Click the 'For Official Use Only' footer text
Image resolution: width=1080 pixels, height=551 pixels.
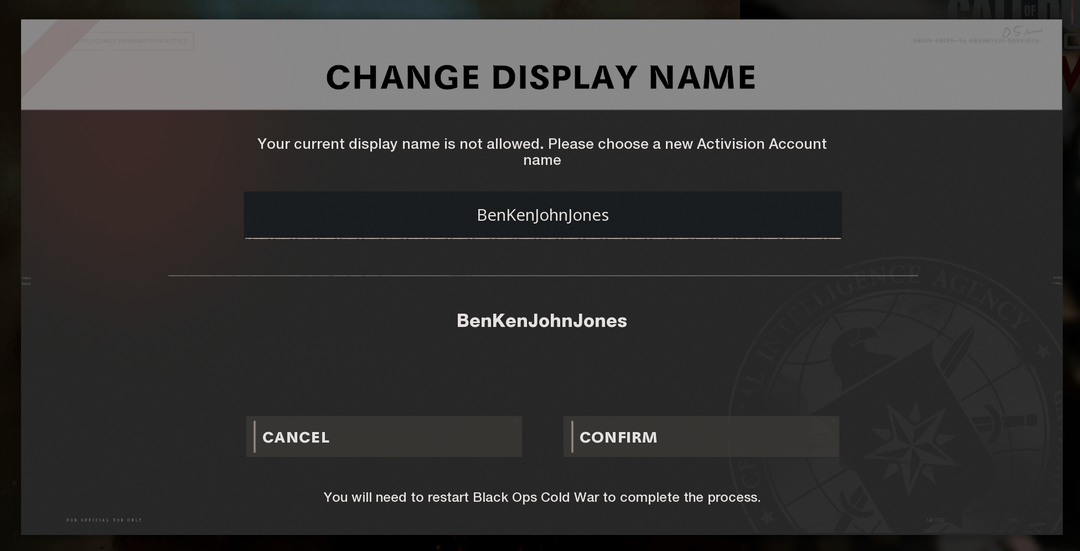pyautogui.click(x=104, y=520)
